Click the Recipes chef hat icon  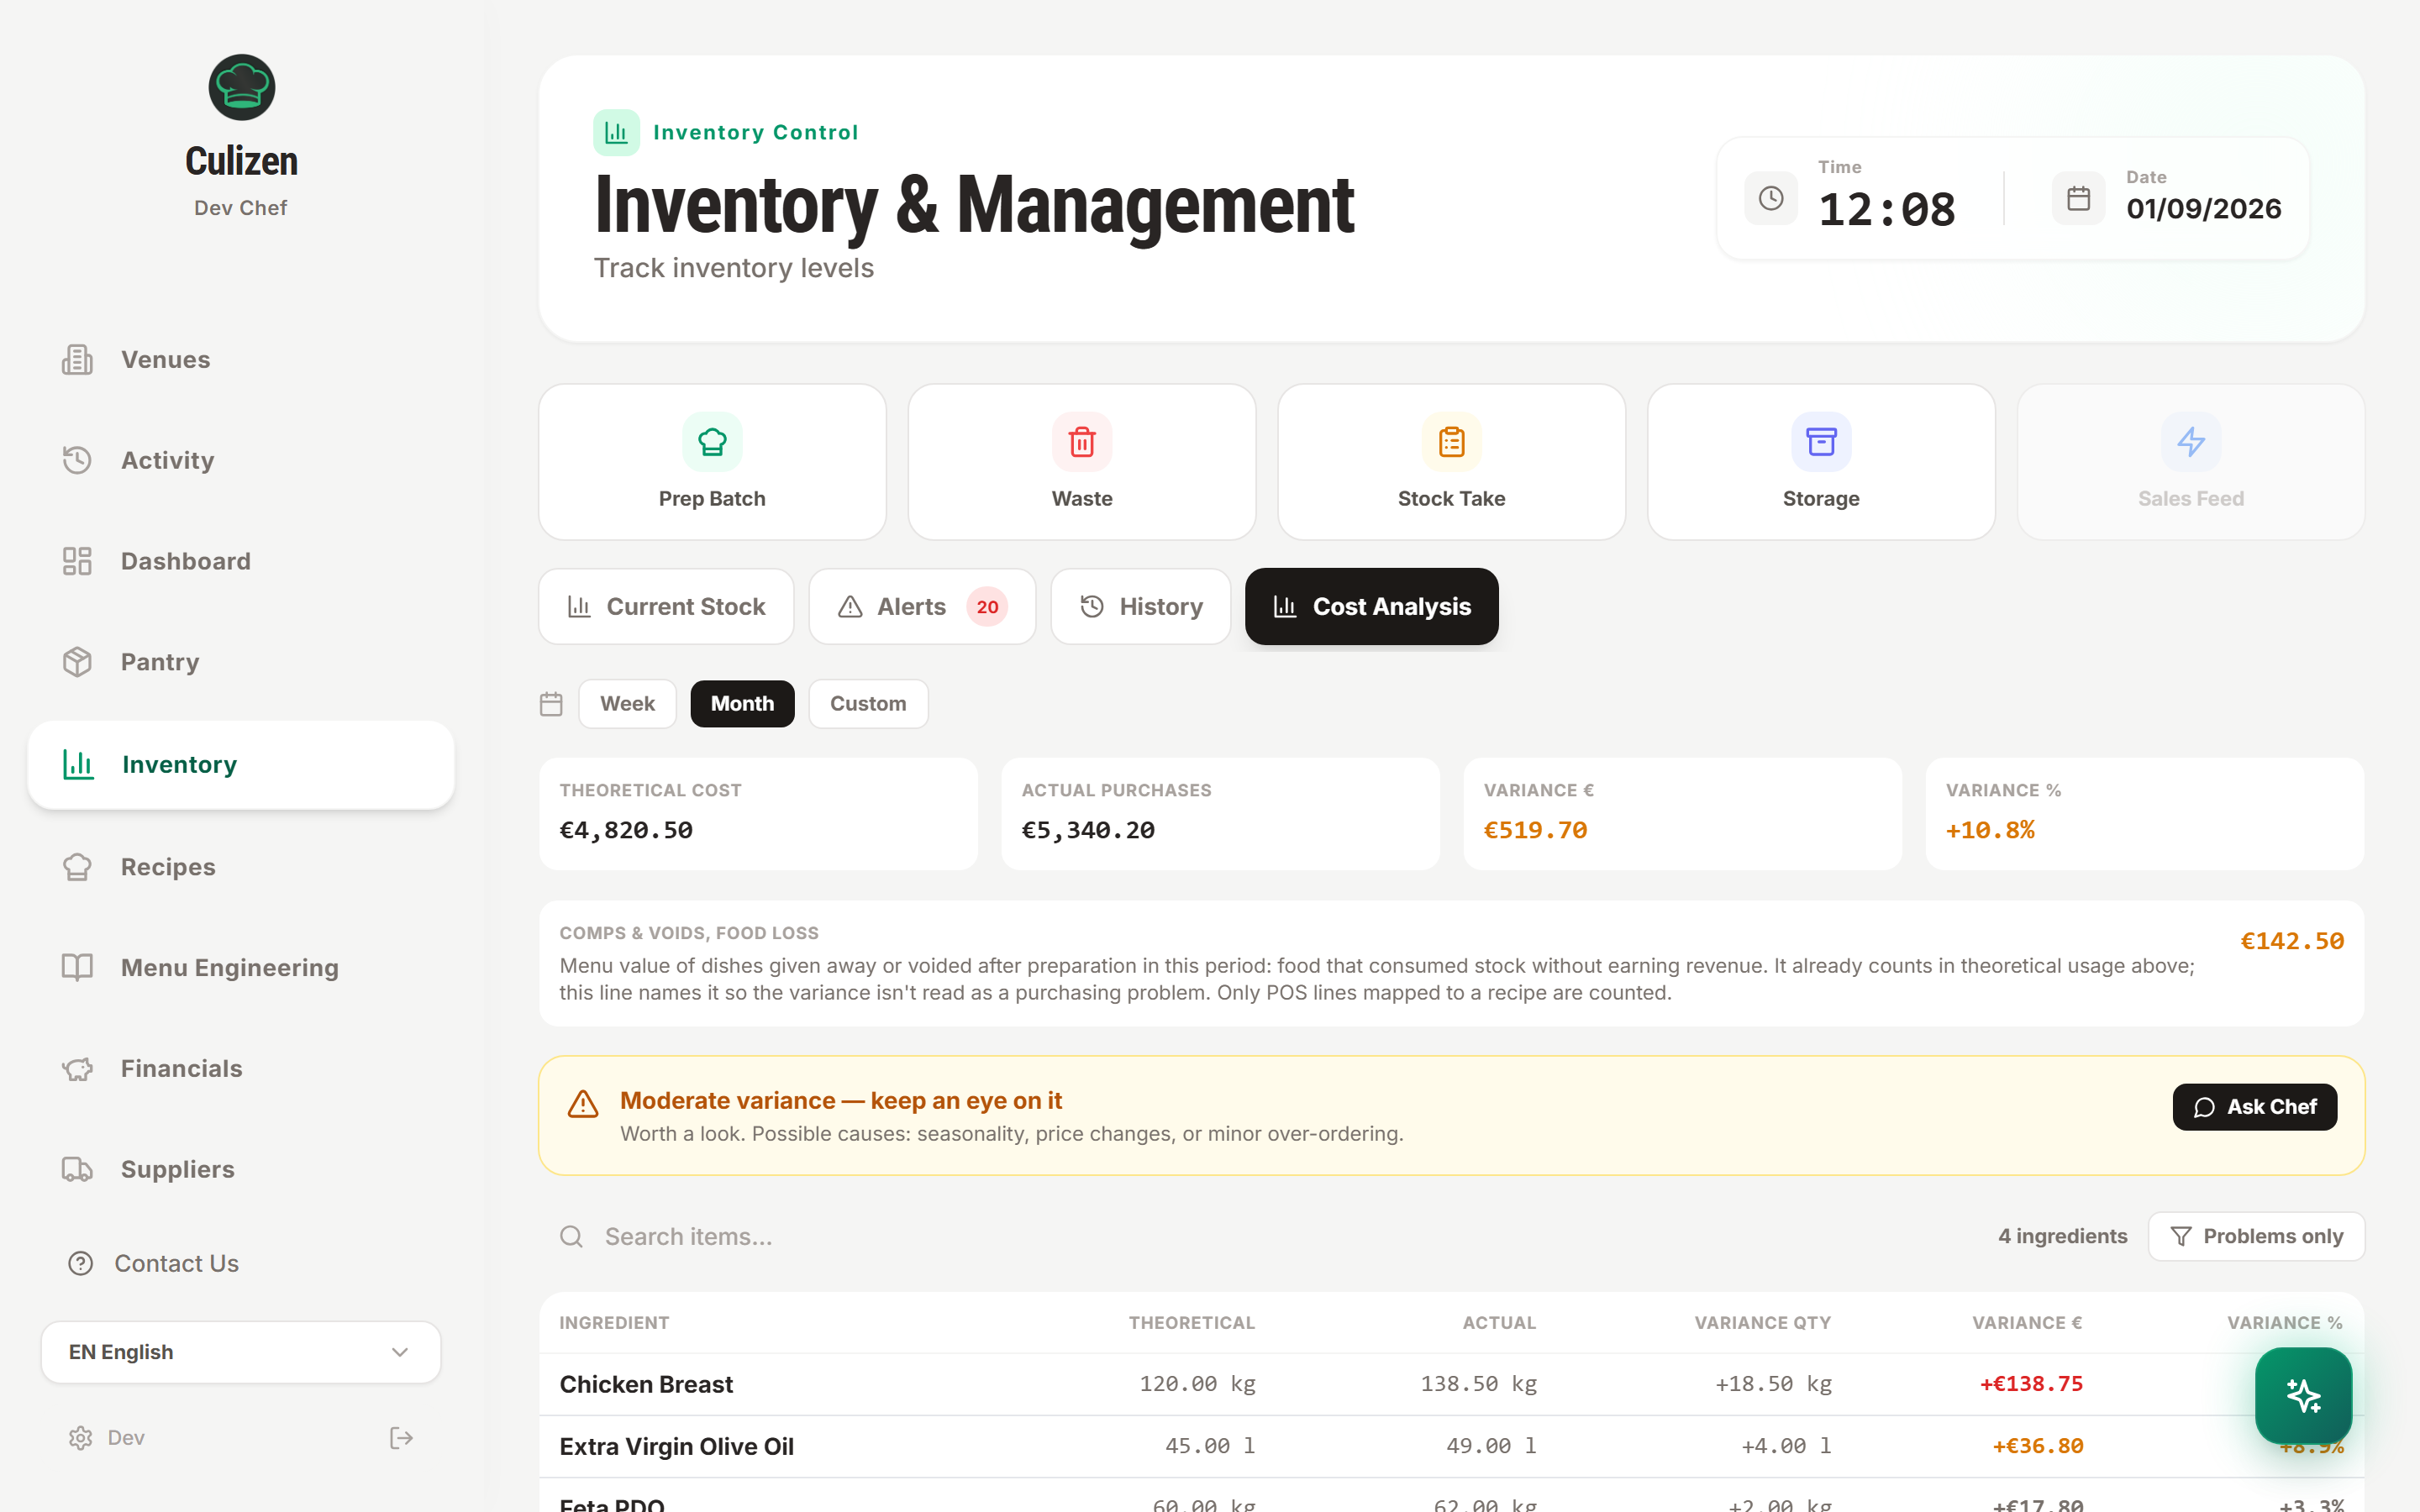point(77,867)
